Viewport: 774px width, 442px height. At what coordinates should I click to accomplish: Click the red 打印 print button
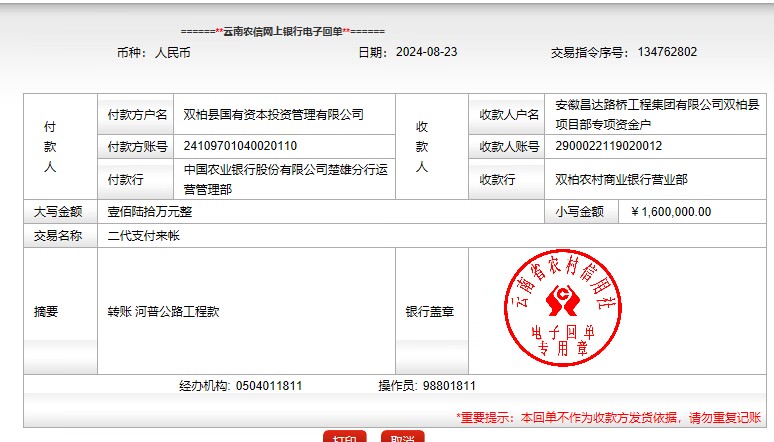tap(344, 437)
